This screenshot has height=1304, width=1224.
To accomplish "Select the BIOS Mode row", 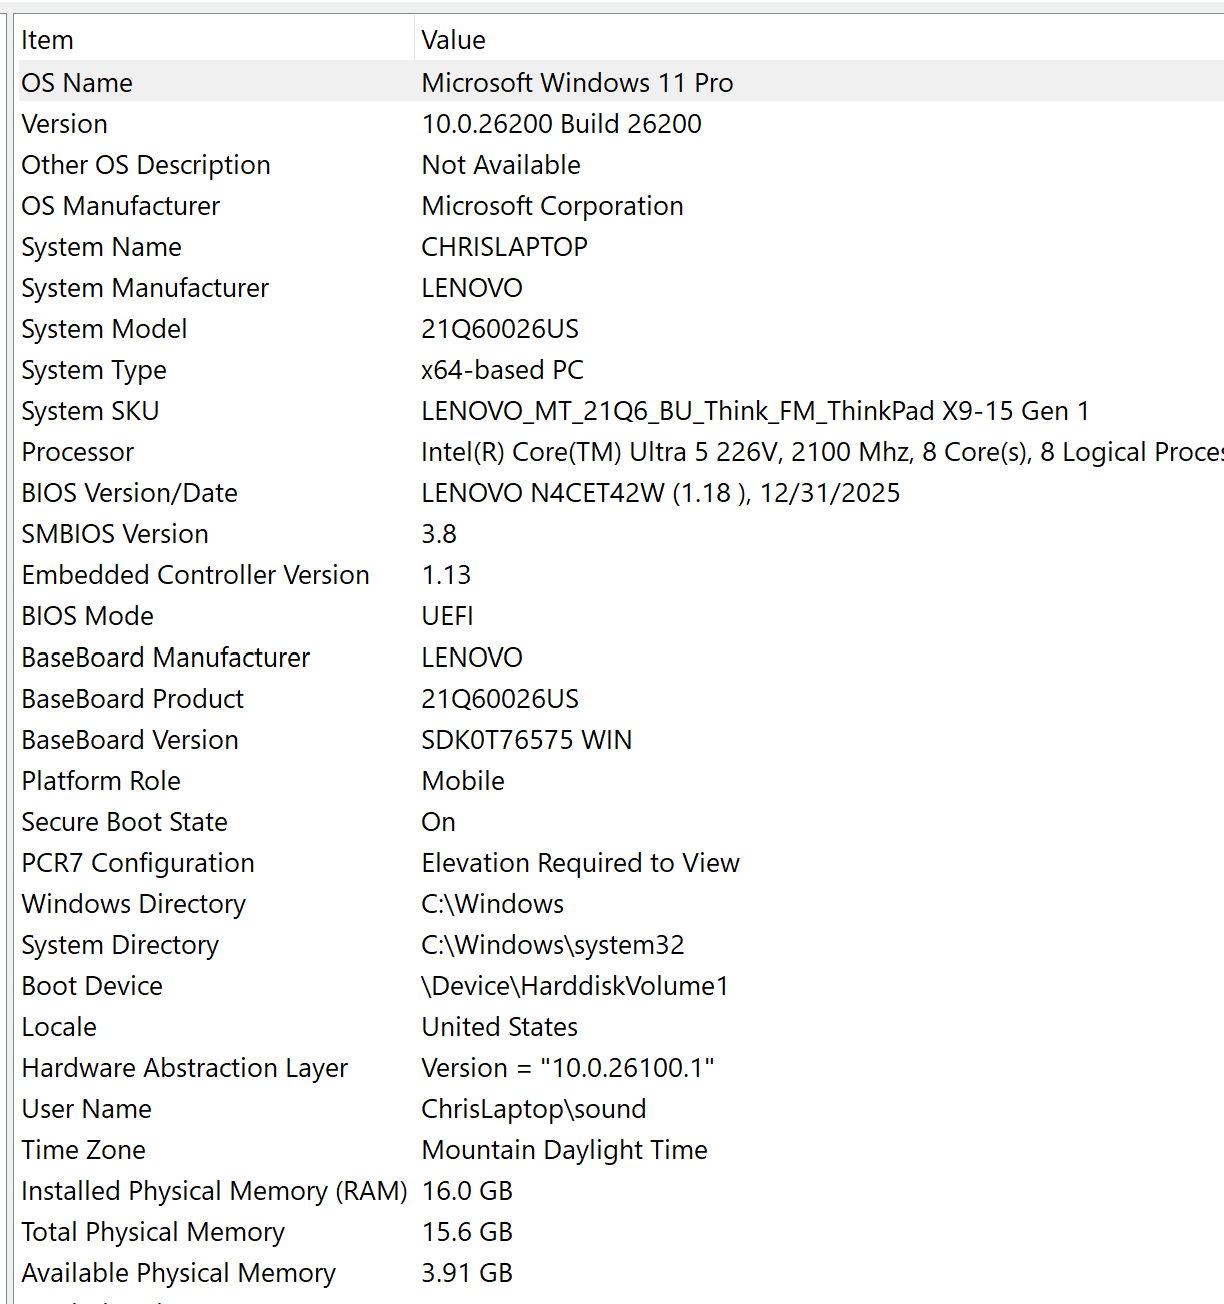I will click(x=621, y=616).
